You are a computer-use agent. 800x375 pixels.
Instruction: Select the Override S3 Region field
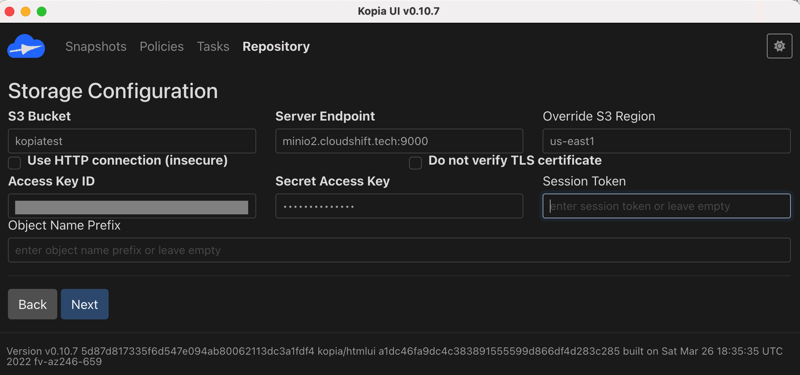pos(667,141)
